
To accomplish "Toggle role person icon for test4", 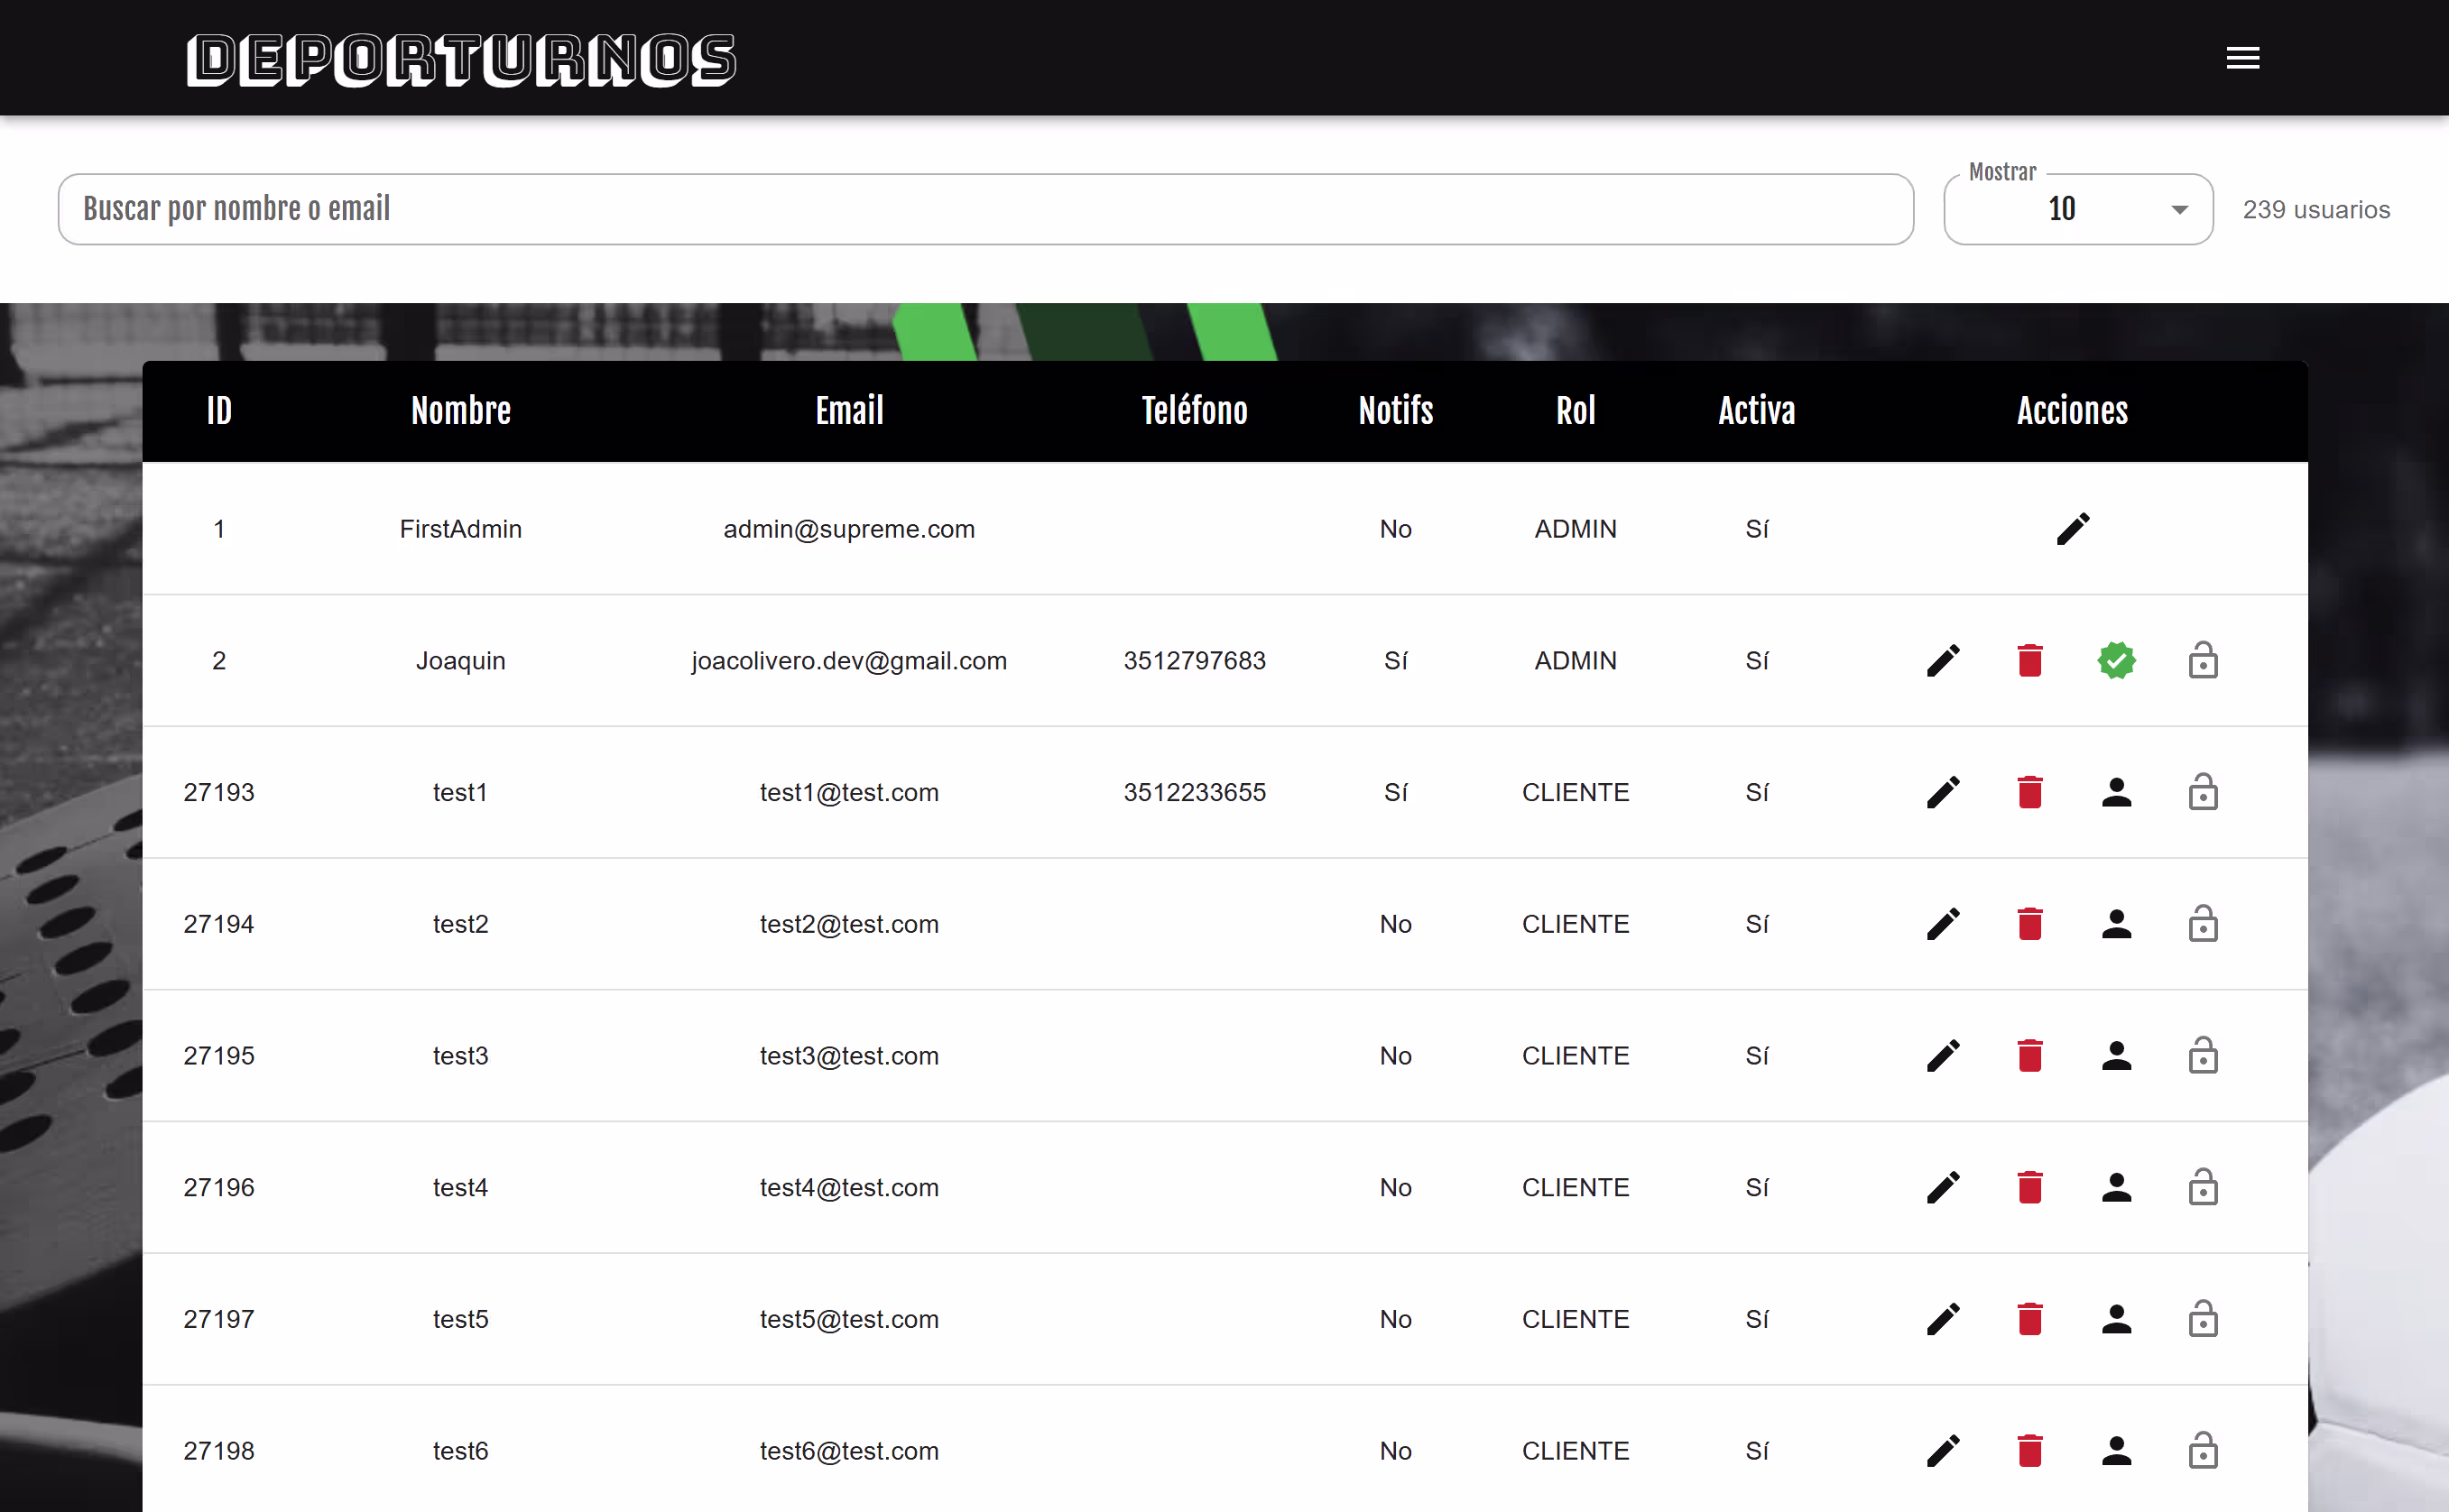I will pos(2116,1188).
